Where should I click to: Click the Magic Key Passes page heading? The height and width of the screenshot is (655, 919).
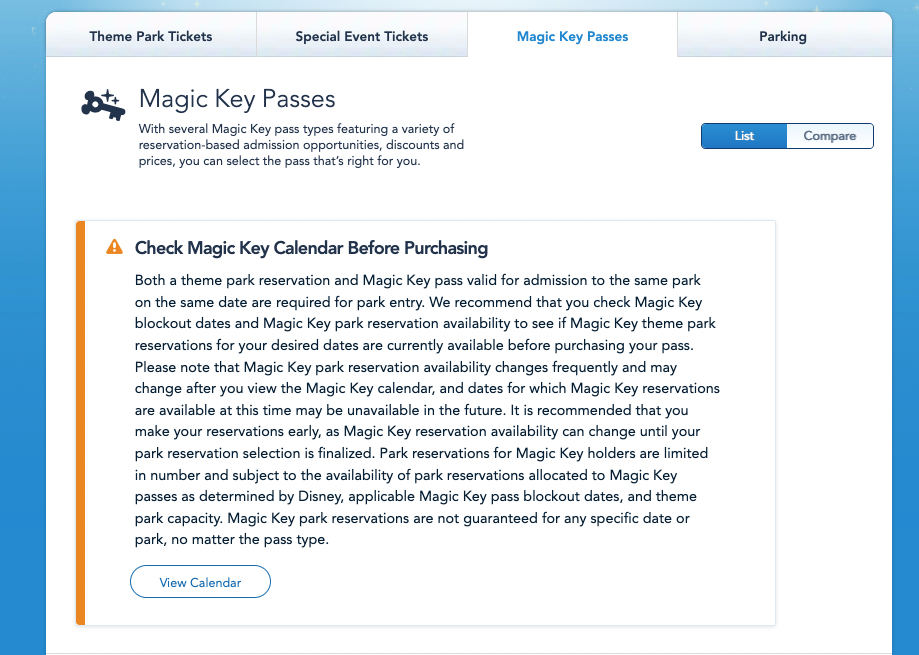pos(237,98)
